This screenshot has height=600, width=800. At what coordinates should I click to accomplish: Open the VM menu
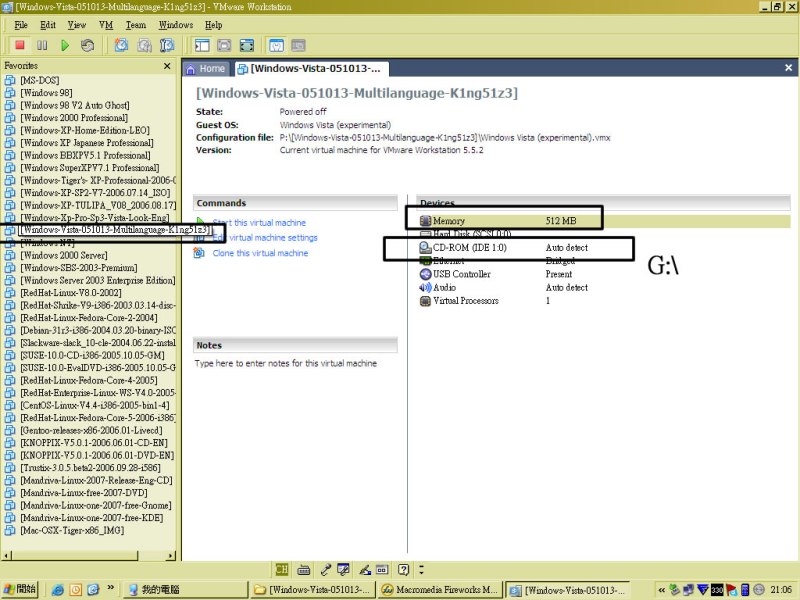tap(106, 25)
